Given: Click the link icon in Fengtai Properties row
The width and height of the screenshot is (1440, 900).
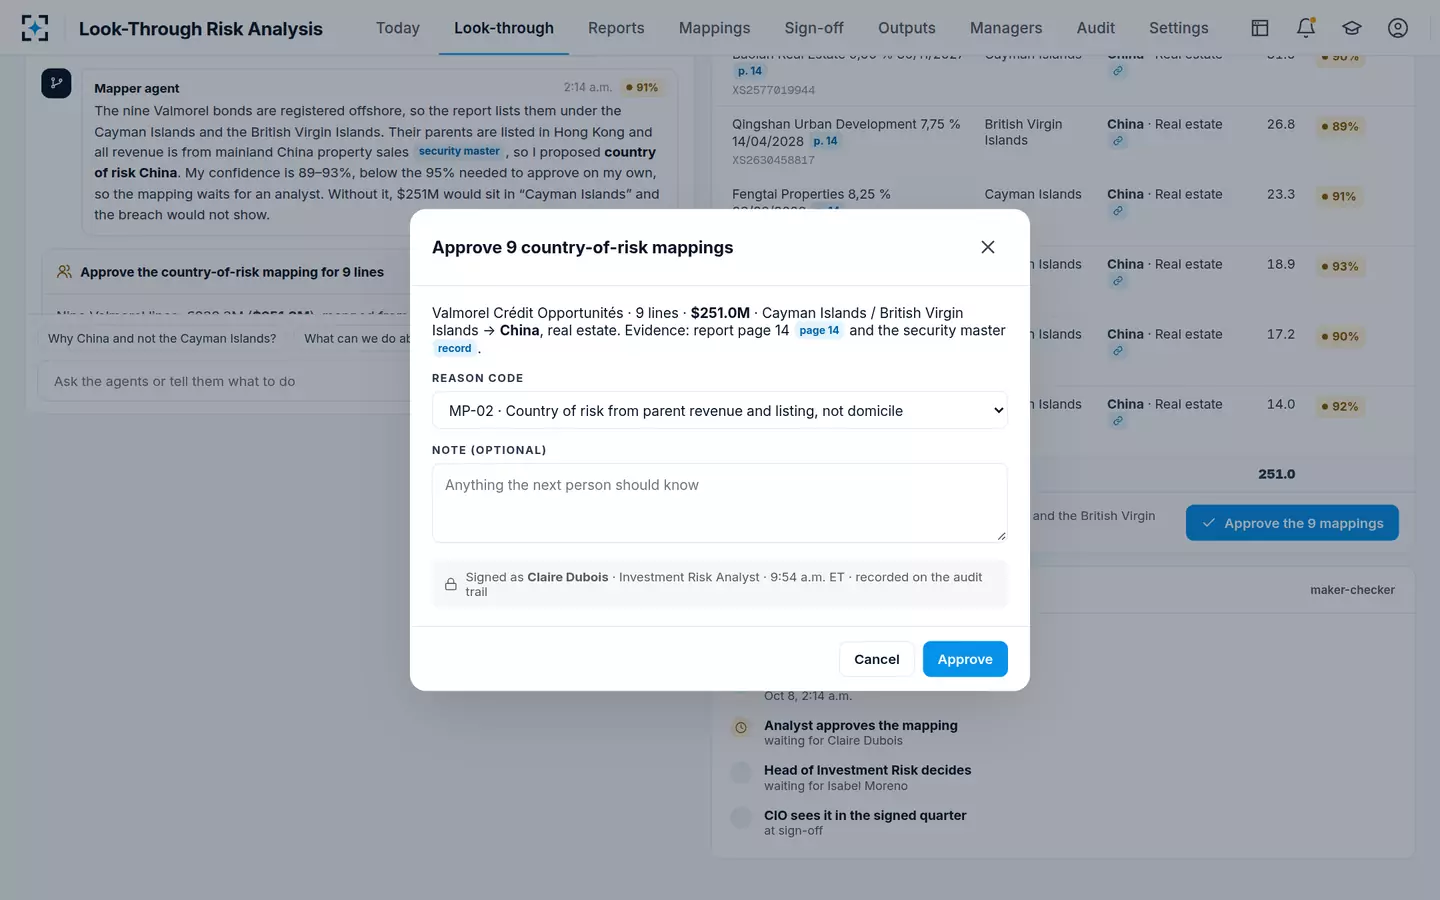Looking at the screenshot, I should pyautogui.click(x=1118, y=211).
